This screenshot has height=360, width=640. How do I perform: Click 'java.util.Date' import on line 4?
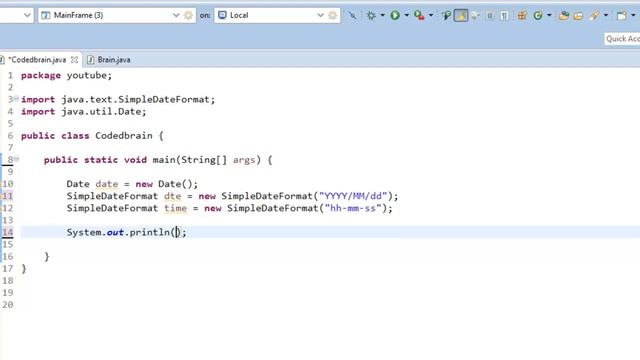101,111
